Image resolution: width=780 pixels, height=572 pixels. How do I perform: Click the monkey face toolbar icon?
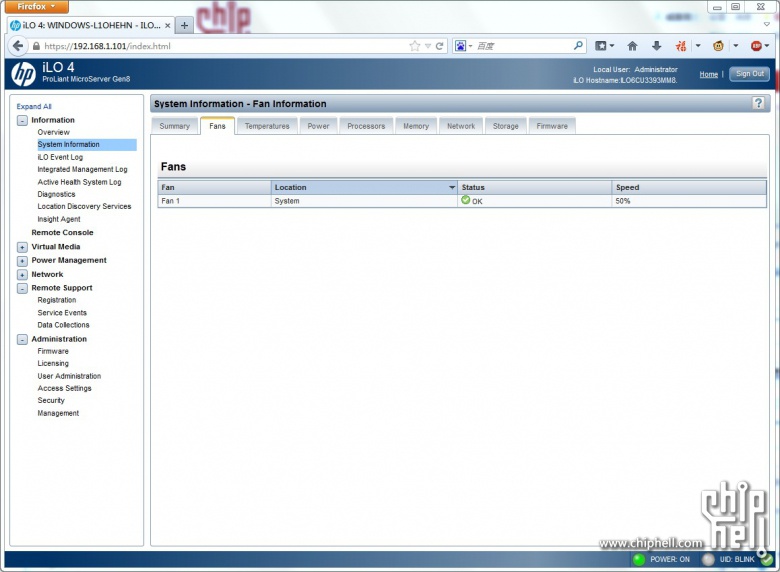click(x=718, y=46)
